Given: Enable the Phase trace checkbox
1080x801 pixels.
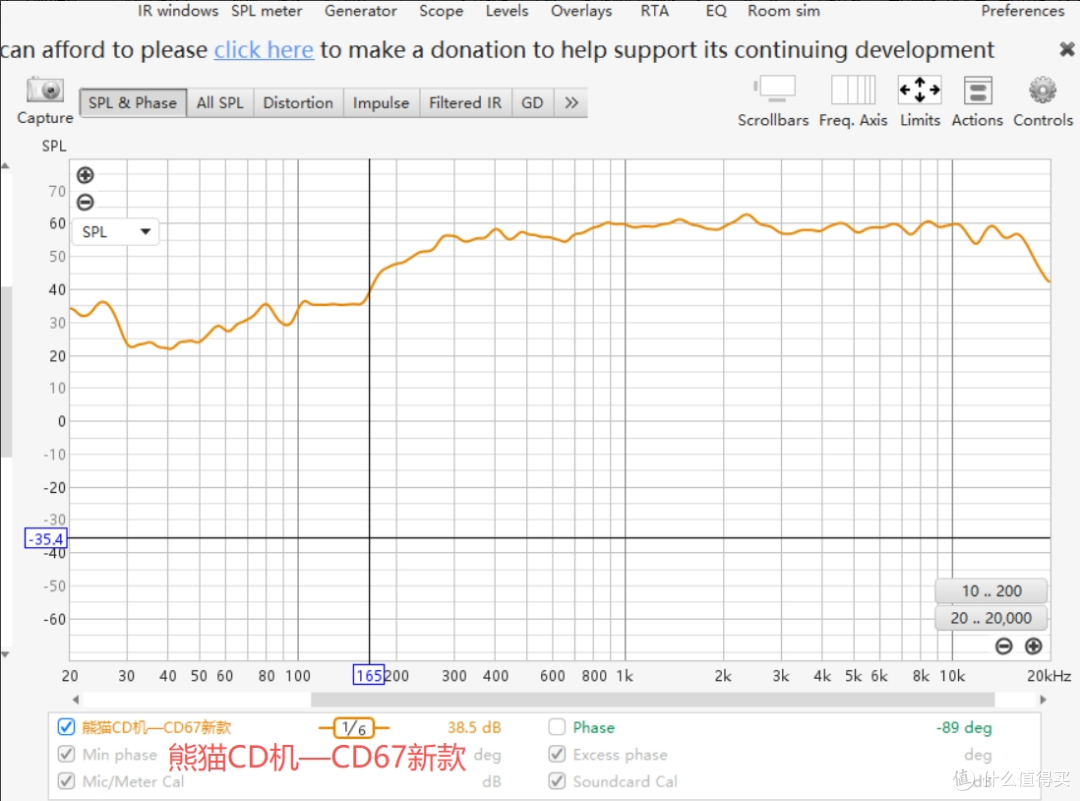Looking at the screenshot, I should coord(557,727).
